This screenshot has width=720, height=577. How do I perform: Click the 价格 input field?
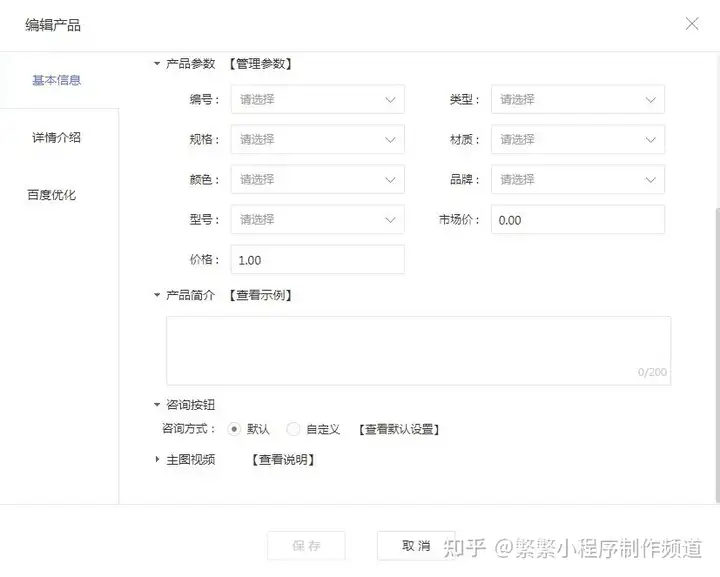(x=317, y=259)
